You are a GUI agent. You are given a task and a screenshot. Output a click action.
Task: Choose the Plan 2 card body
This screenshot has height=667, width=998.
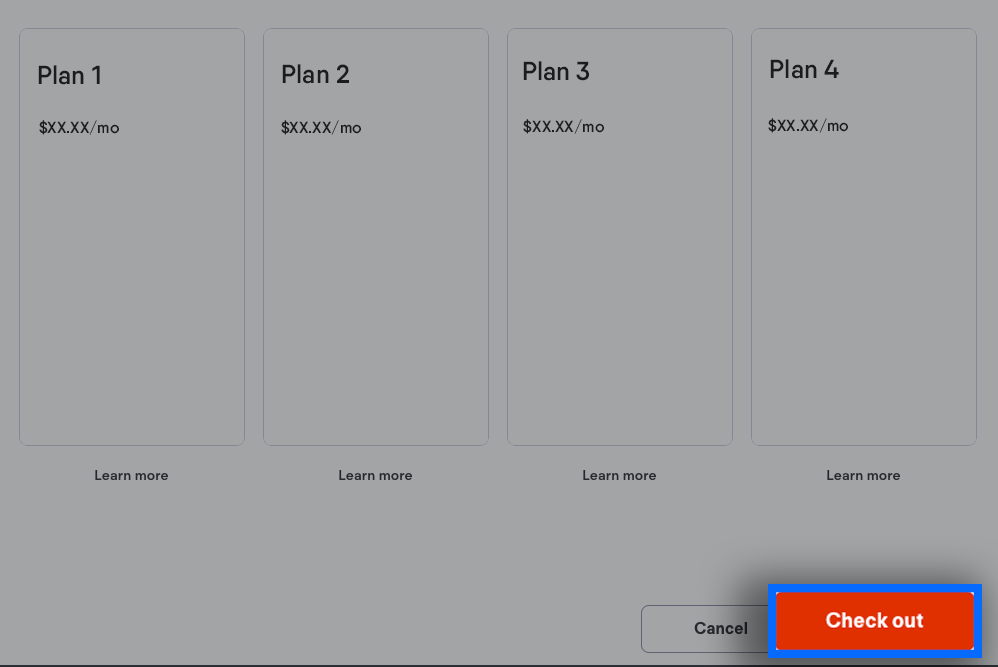pyautogui.click(x=376, y=290)
